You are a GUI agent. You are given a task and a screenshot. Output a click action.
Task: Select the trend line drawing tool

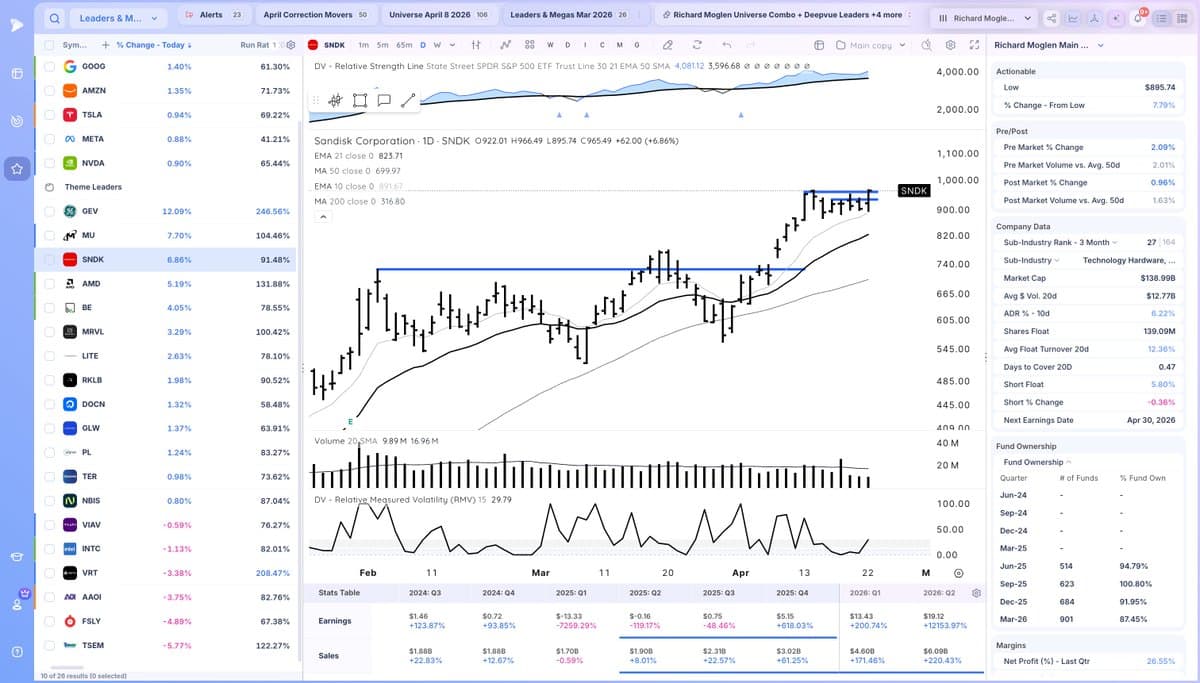click(x=407, y=100)
